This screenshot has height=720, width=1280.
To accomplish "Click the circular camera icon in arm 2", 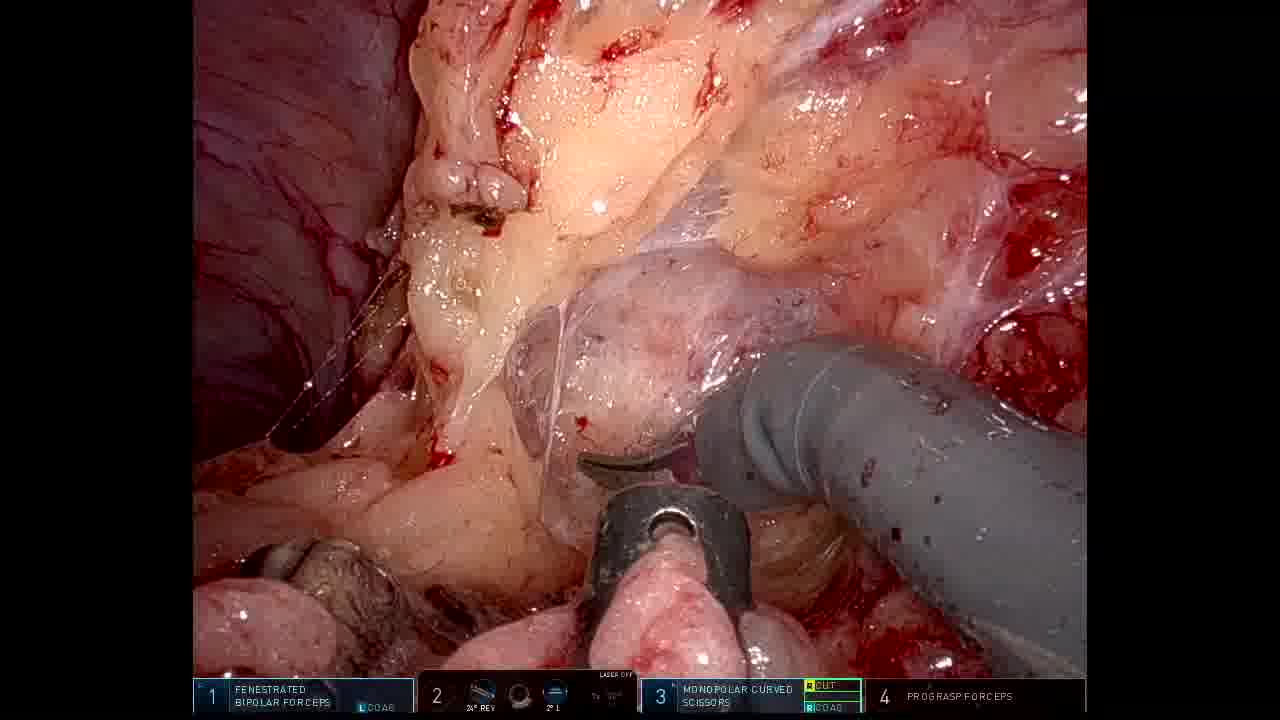I will [x=519, y=694].
